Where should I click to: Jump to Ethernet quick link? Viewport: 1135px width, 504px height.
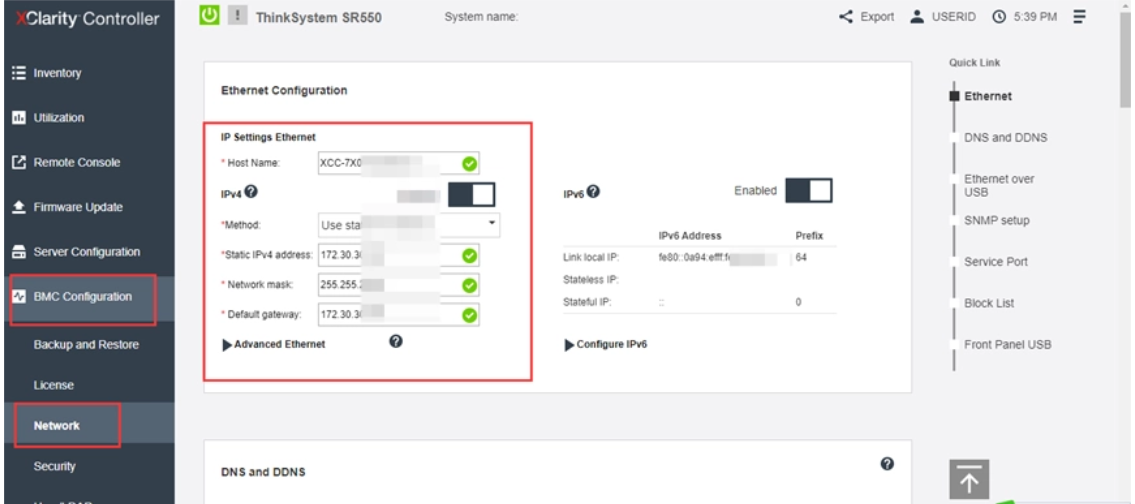pyautogui.click(x=987, y=96)
